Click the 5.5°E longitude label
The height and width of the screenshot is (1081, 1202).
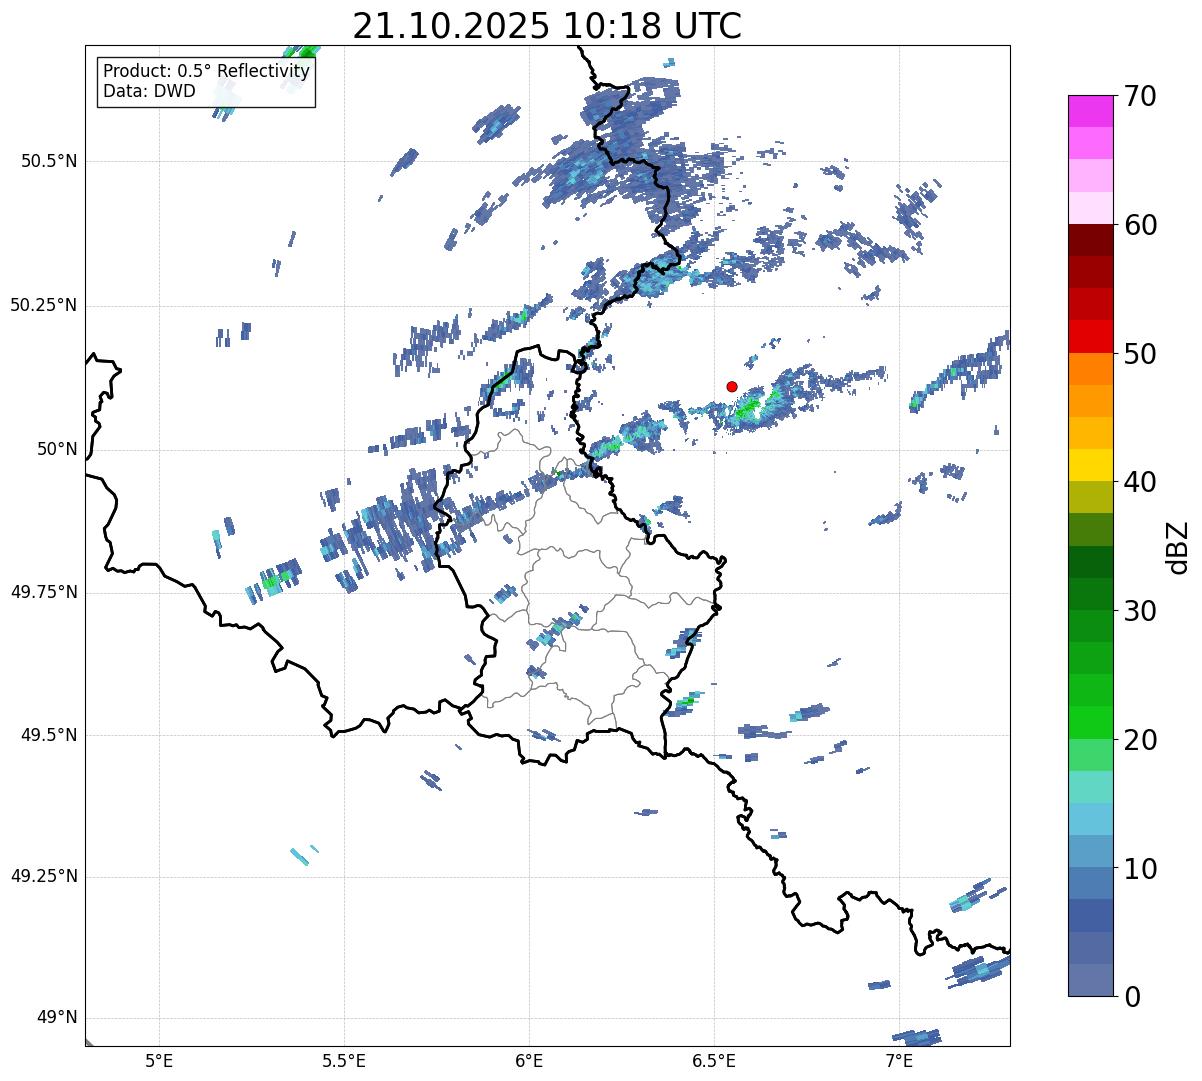(344, 1060)
